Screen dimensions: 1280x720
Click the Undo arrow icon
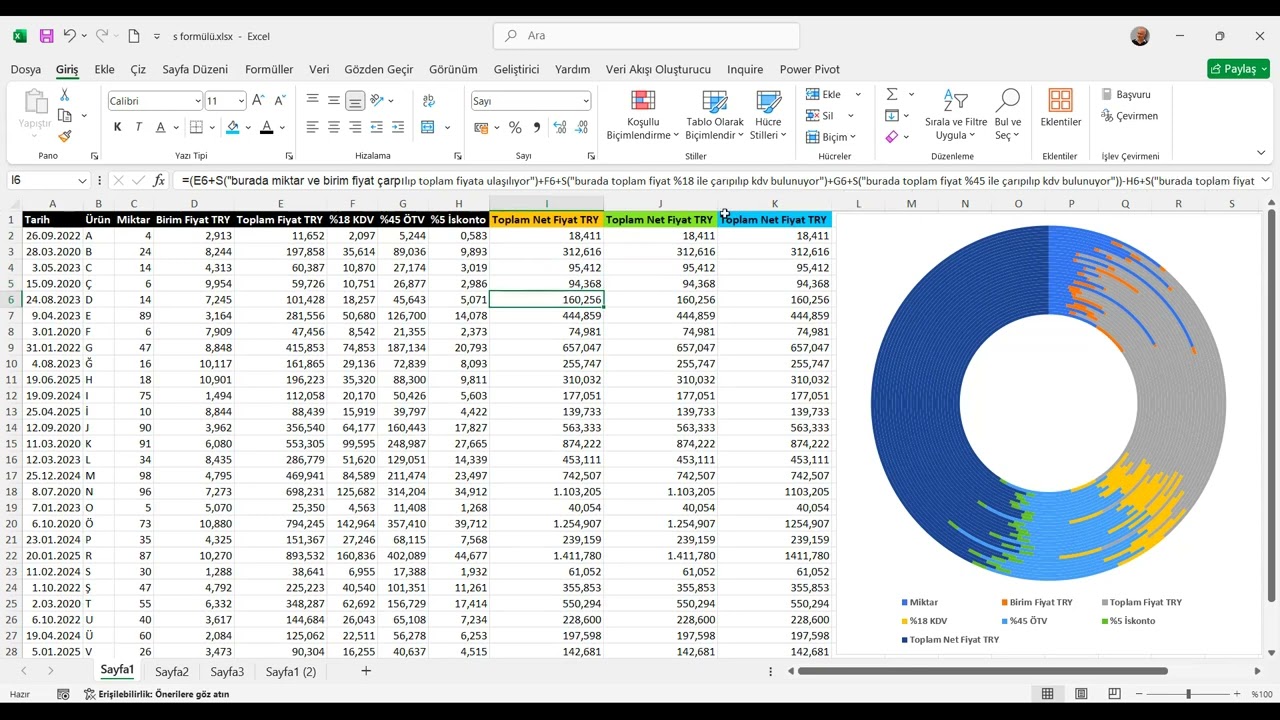tap(69, 36)
